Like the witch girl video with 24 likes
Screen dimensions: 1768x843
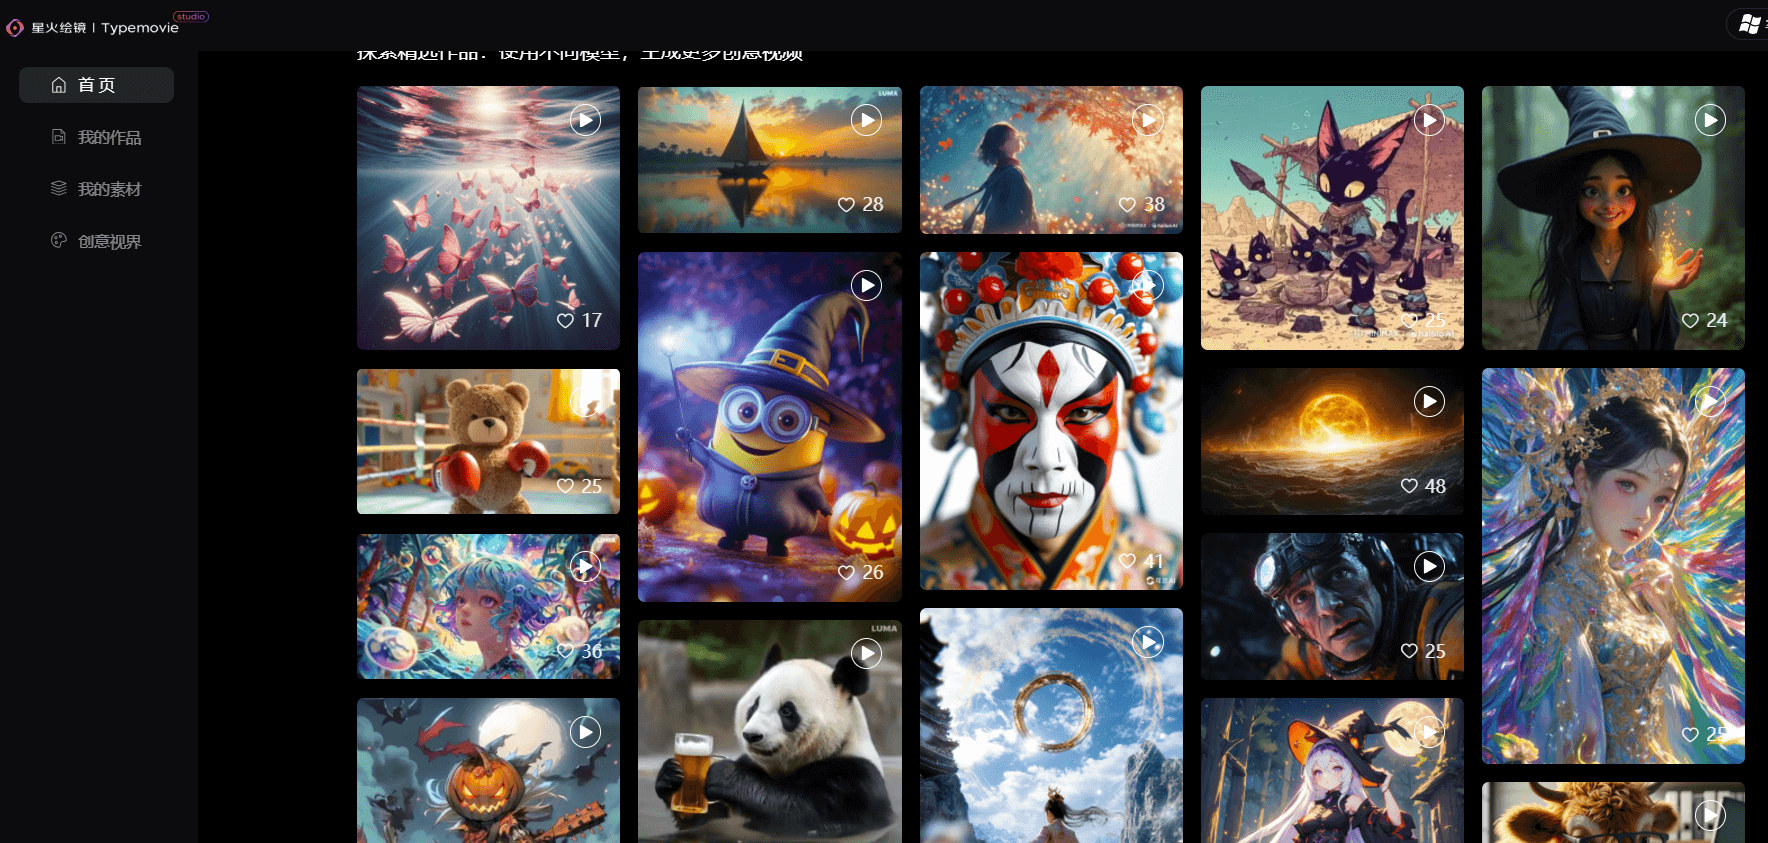tap(1690, 320)
